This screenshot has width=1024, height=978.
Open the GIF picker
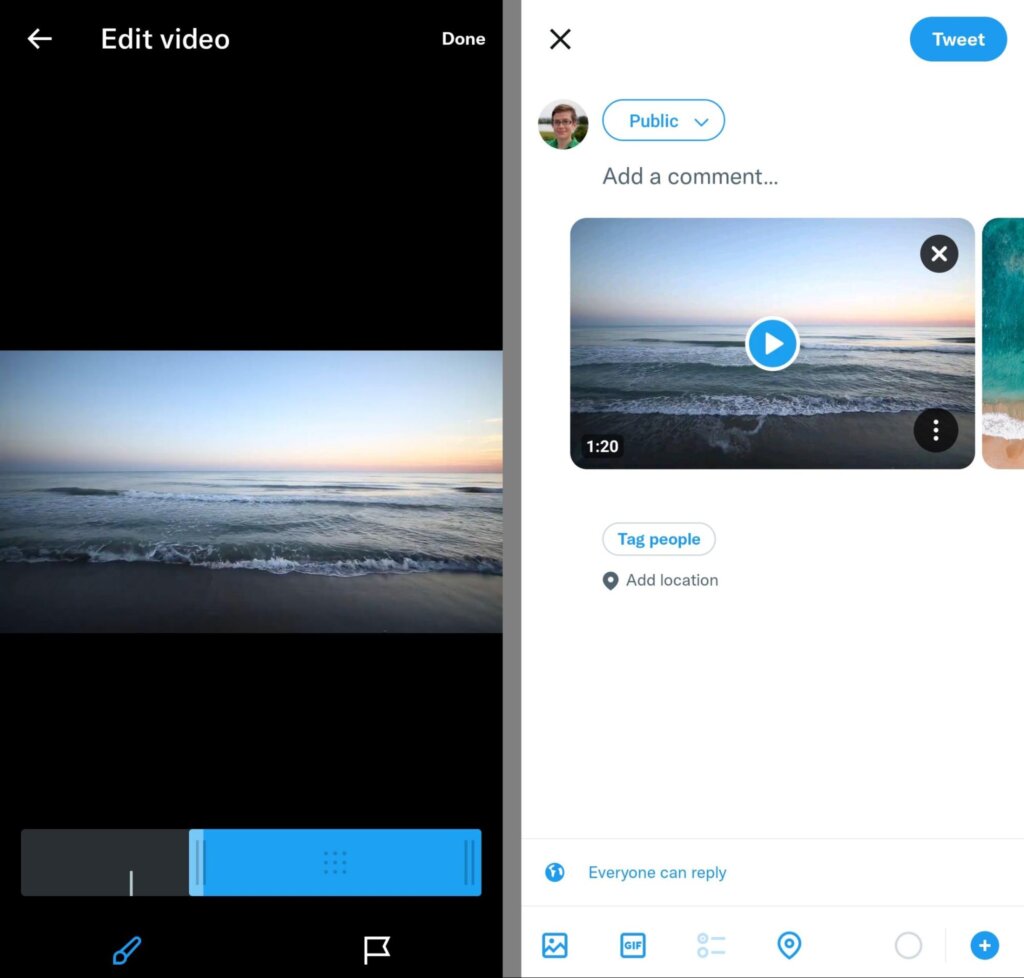[632, 945]
